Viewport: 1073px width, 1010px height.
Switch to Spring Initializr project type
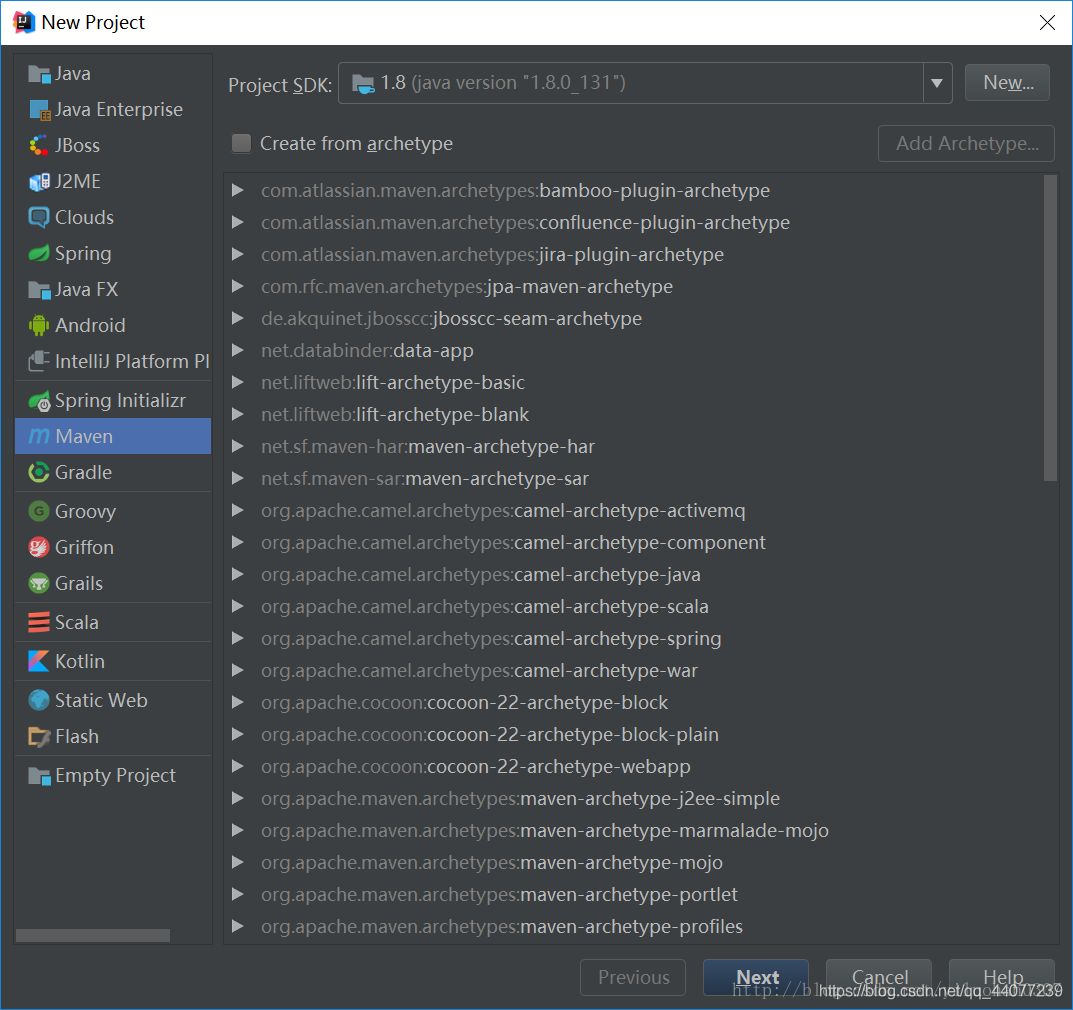click(113, 401)
